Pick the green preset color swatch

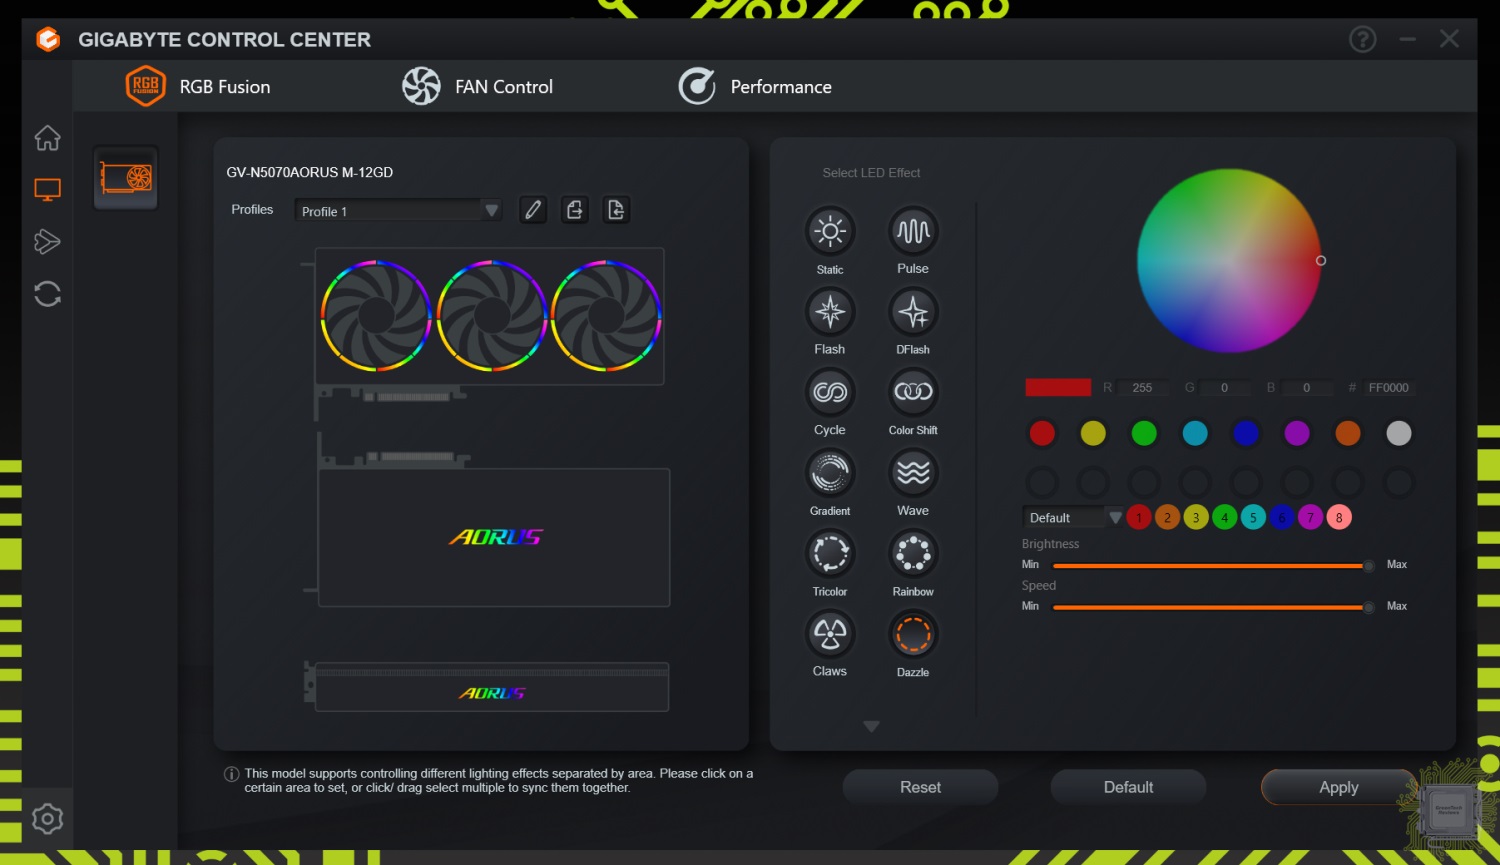coord(1144,433)
